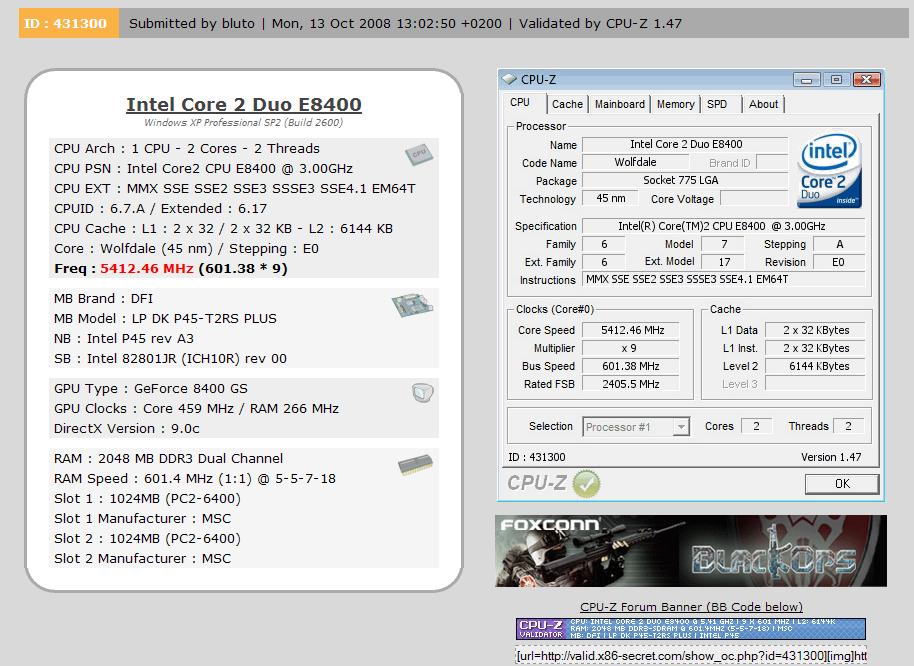Click the CPU-Z window title bar icon
Image resolution: width=914 pixels, height=666 pixels.
tap(509, 79)
